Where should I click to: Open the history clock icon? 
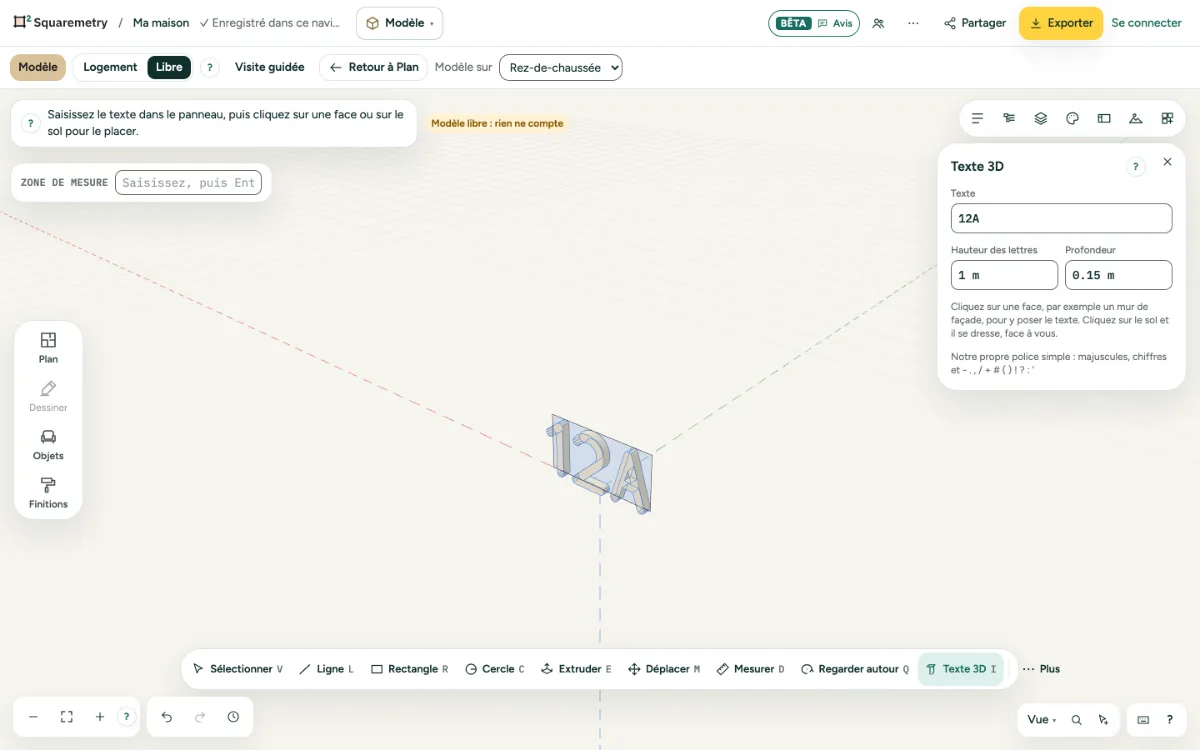233,717
